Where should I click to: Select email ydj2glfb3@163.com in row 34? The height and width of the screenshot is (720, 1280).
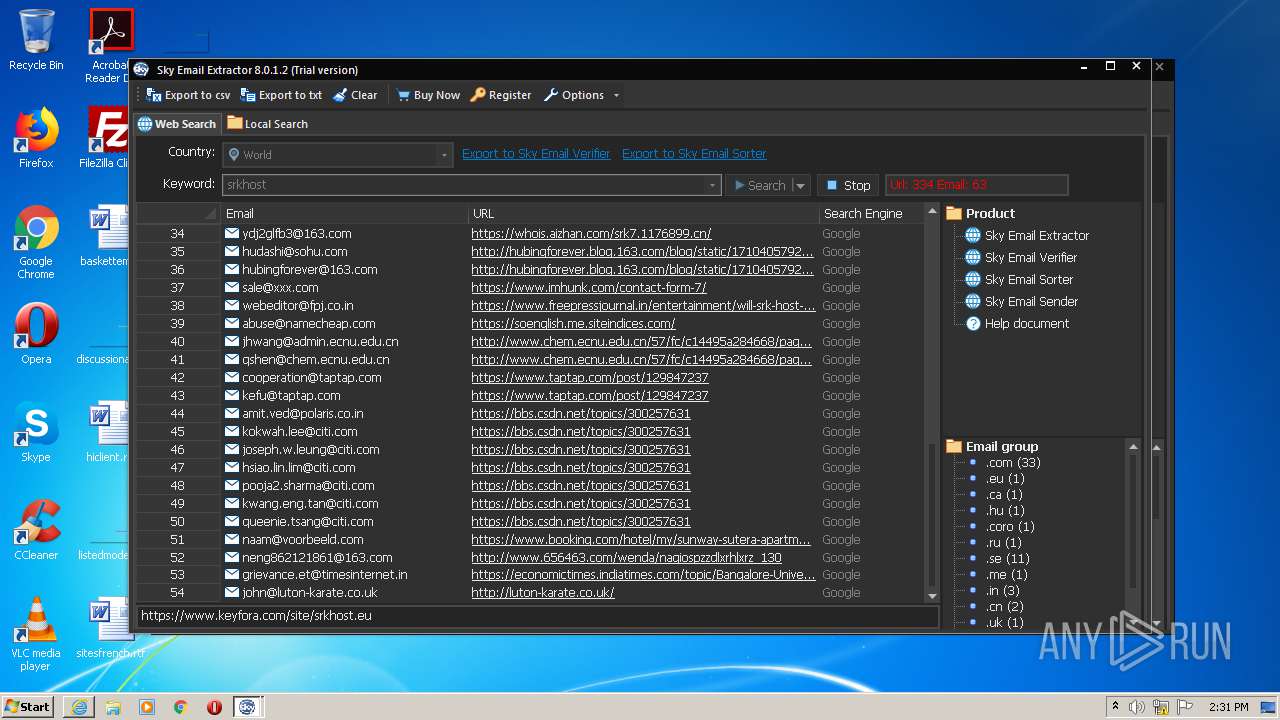click(x=296, y=234)
